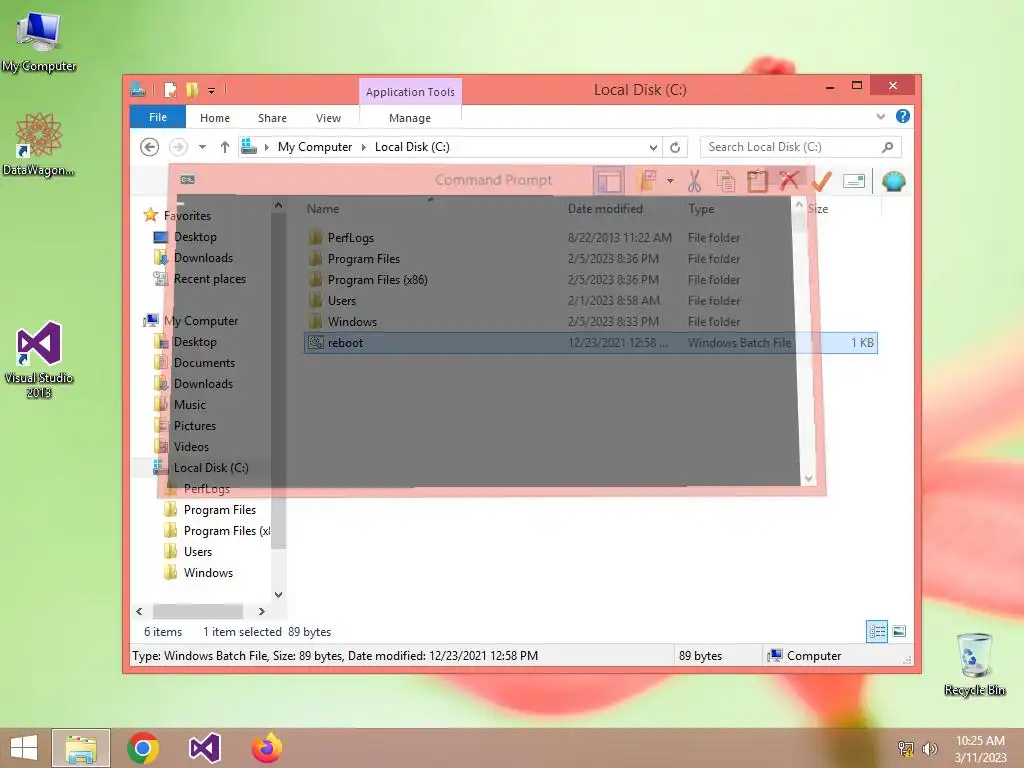The width and height of the screenshot is (1024, 768).
Task: Open the recent locations dropdown arrow
Action: (x=202, y=147)
